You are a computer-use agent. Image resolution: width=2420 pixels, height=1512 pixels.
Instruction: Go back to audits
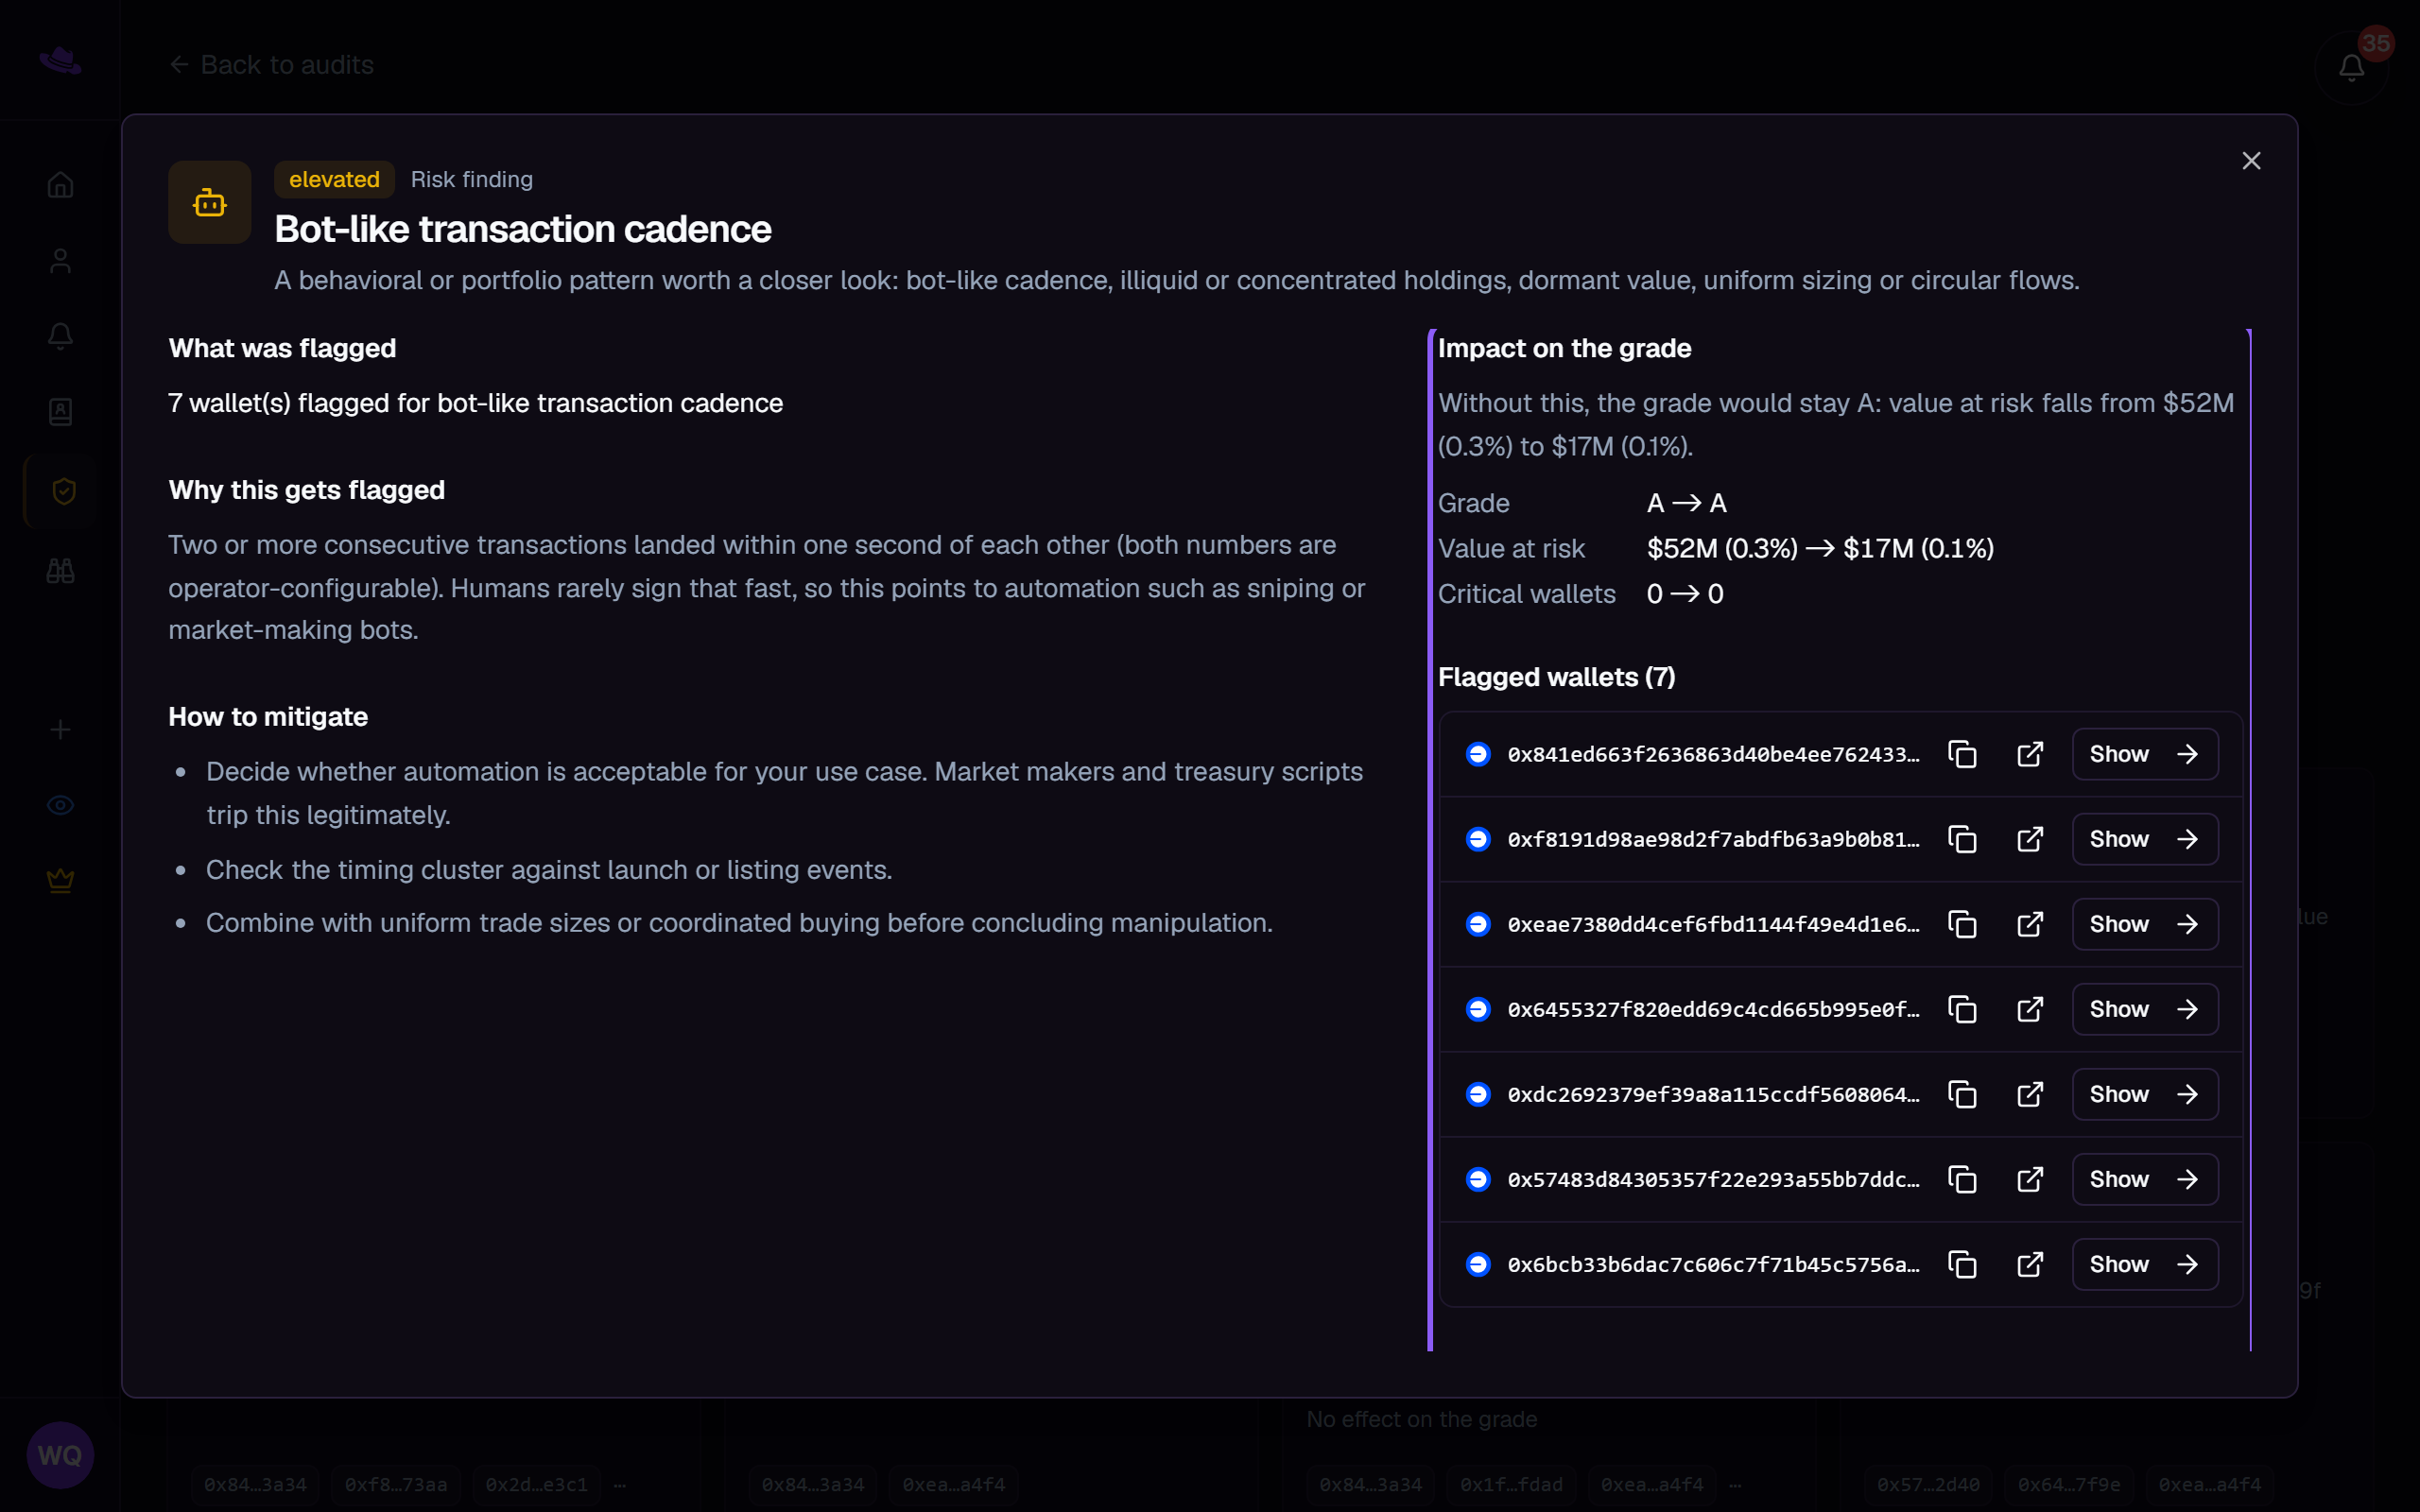(272, 65)
